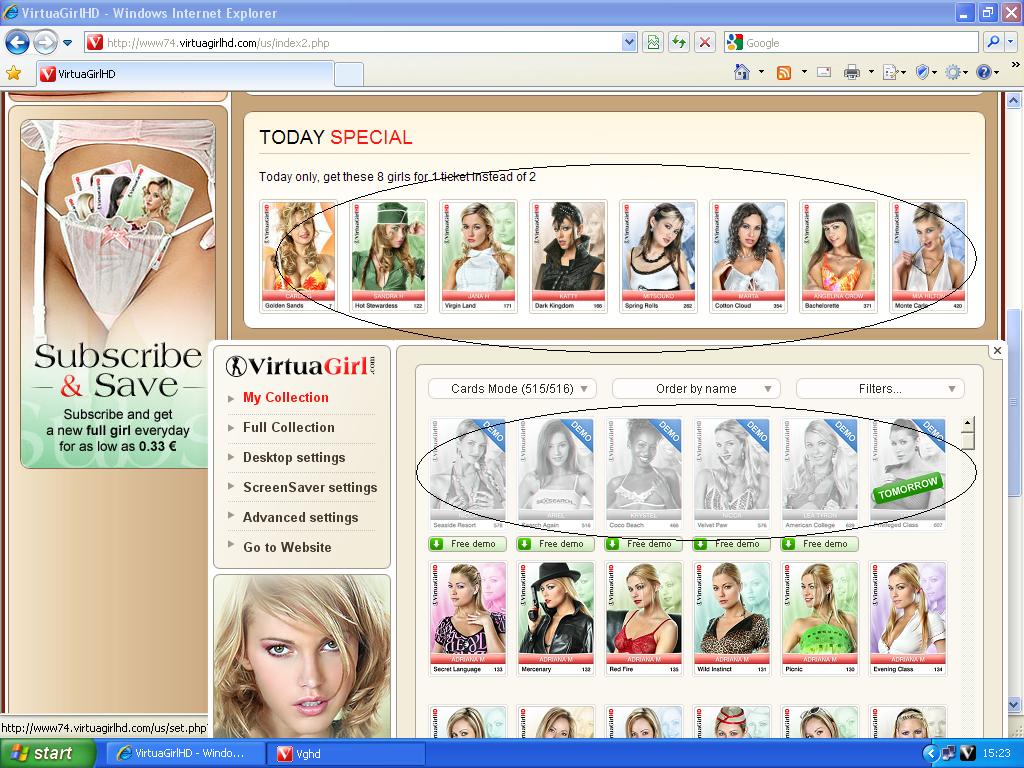
Task: Select the Dark Kingdom card
Action: point(568,256)
